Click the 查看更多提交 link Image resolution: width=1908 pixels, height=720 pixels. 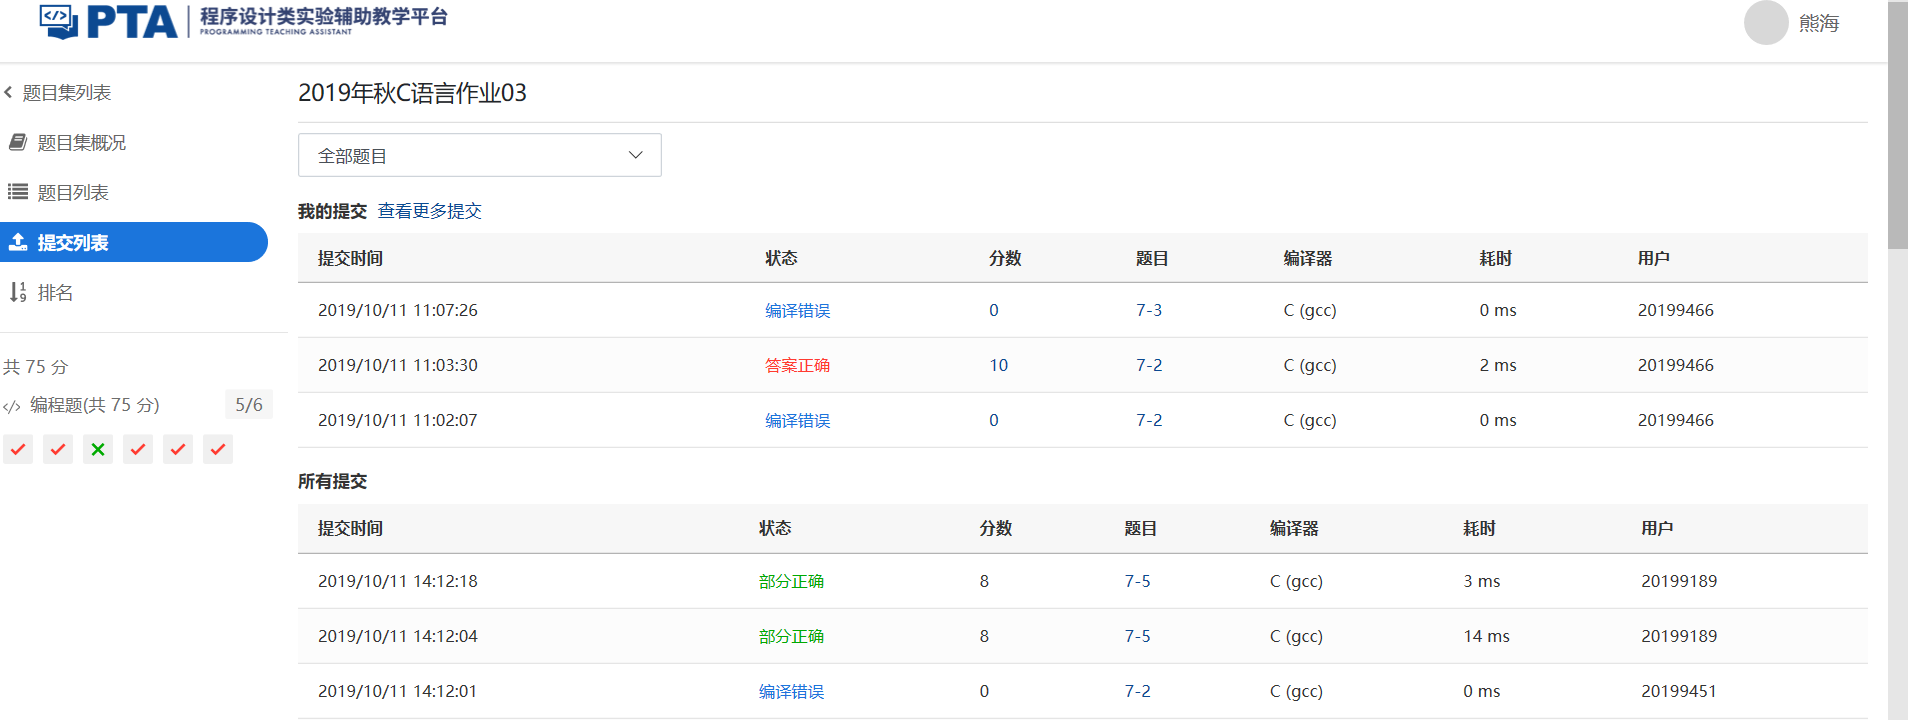(429, 211)
